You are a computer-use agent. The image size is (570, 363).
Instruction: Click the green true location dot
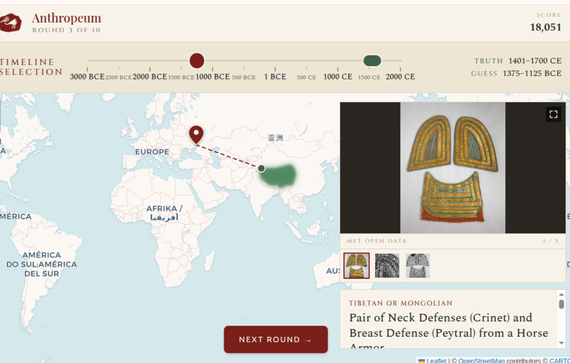point(261,168)
